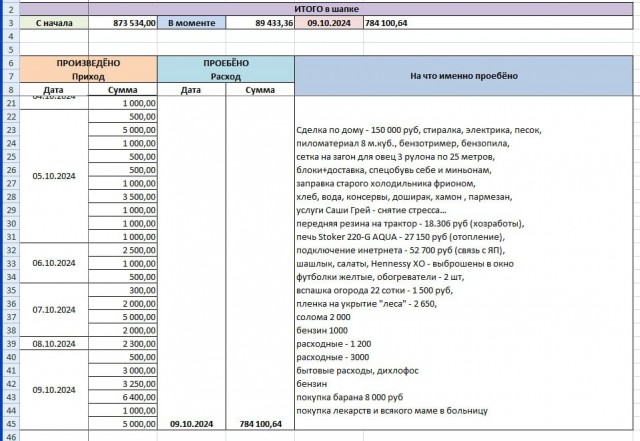Viewport: 640px width, 441px height.
Task: Click the 'заправка старого холодильника фрионом' line
Action: [x=386, y=183]
